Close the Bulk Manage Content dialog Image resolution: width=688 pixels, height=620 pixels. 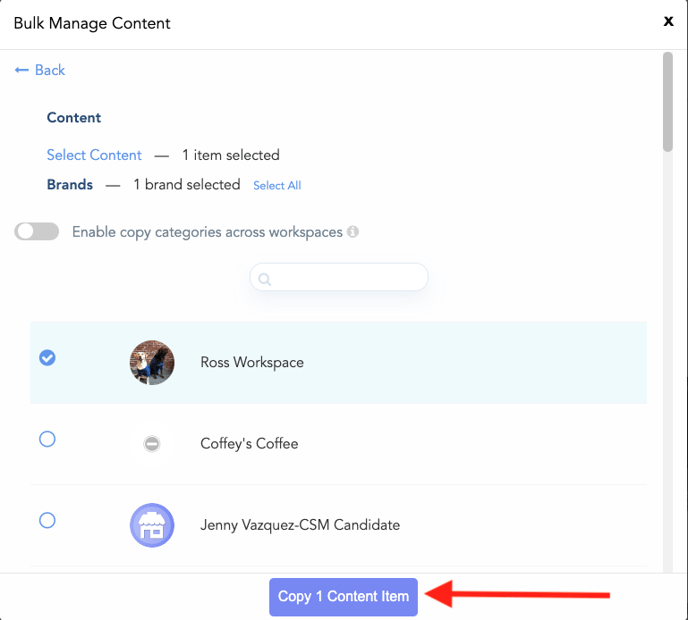668,21
